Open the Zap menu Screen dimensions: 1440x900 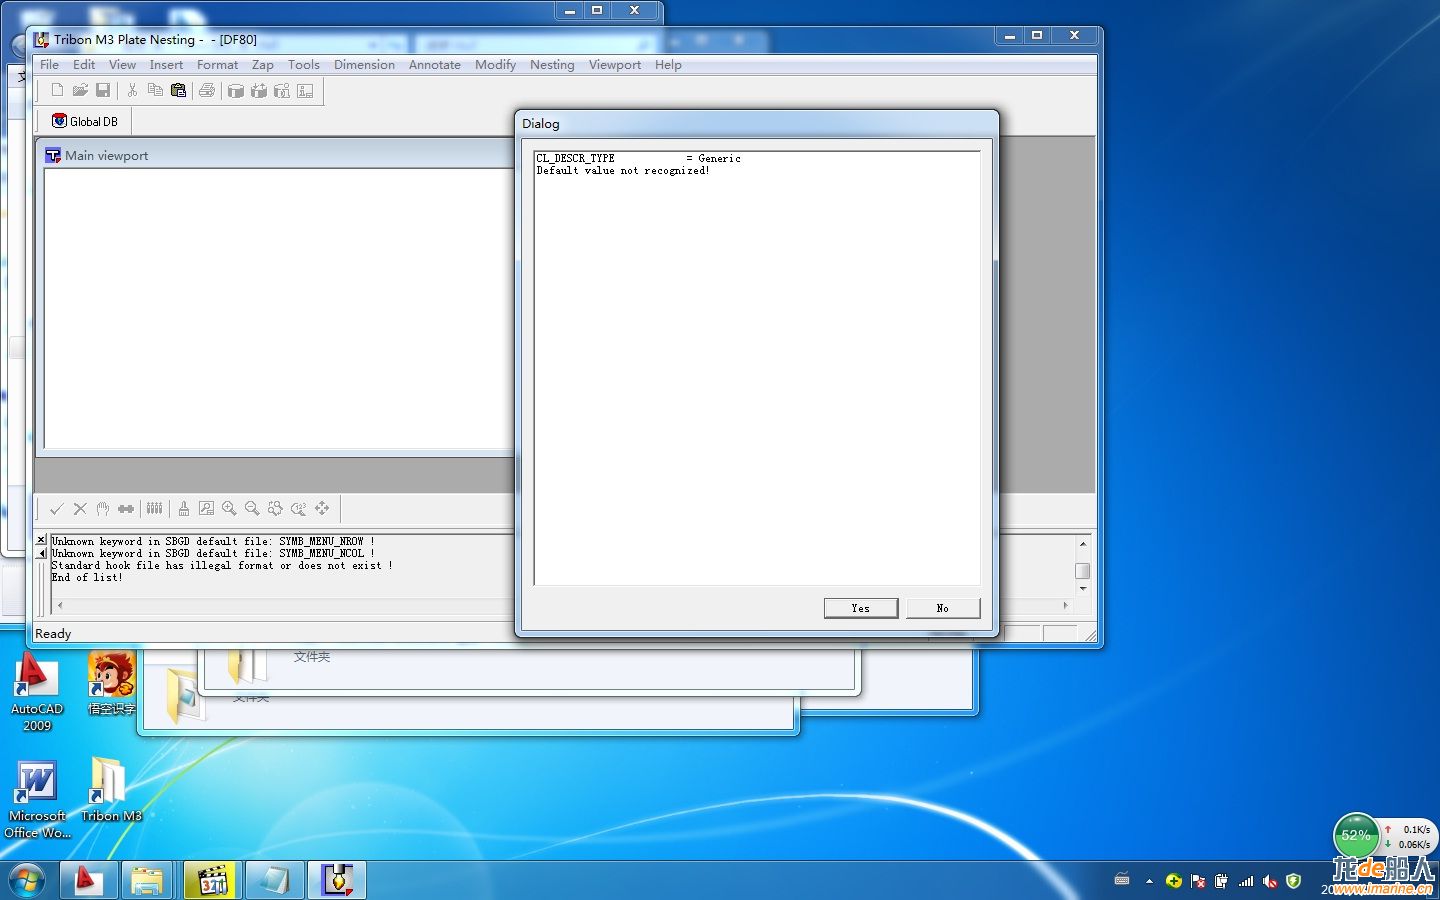[x=263, y=65]
